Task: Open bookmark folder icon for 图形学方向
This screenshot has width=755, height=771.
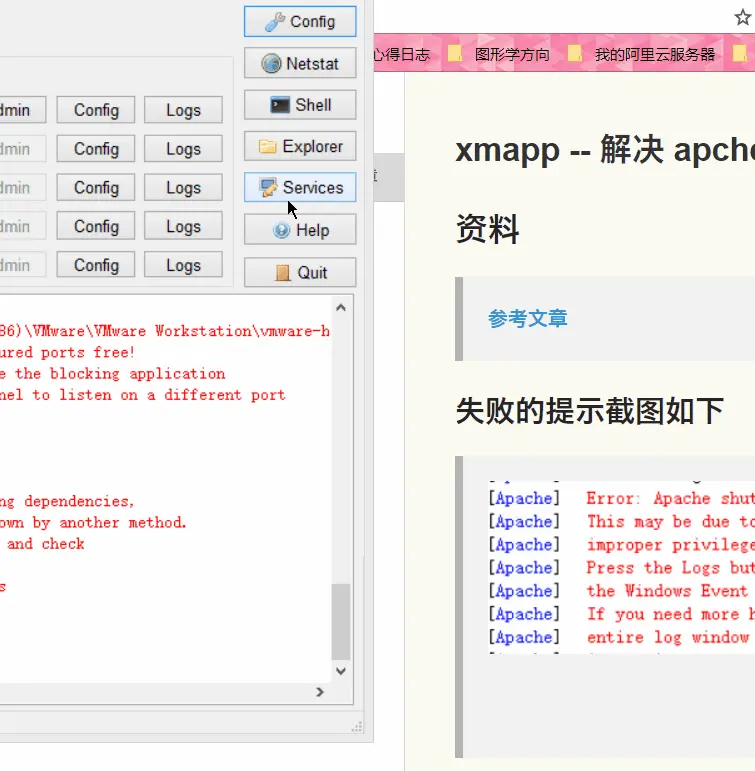Action: click(x=454, y=53)
